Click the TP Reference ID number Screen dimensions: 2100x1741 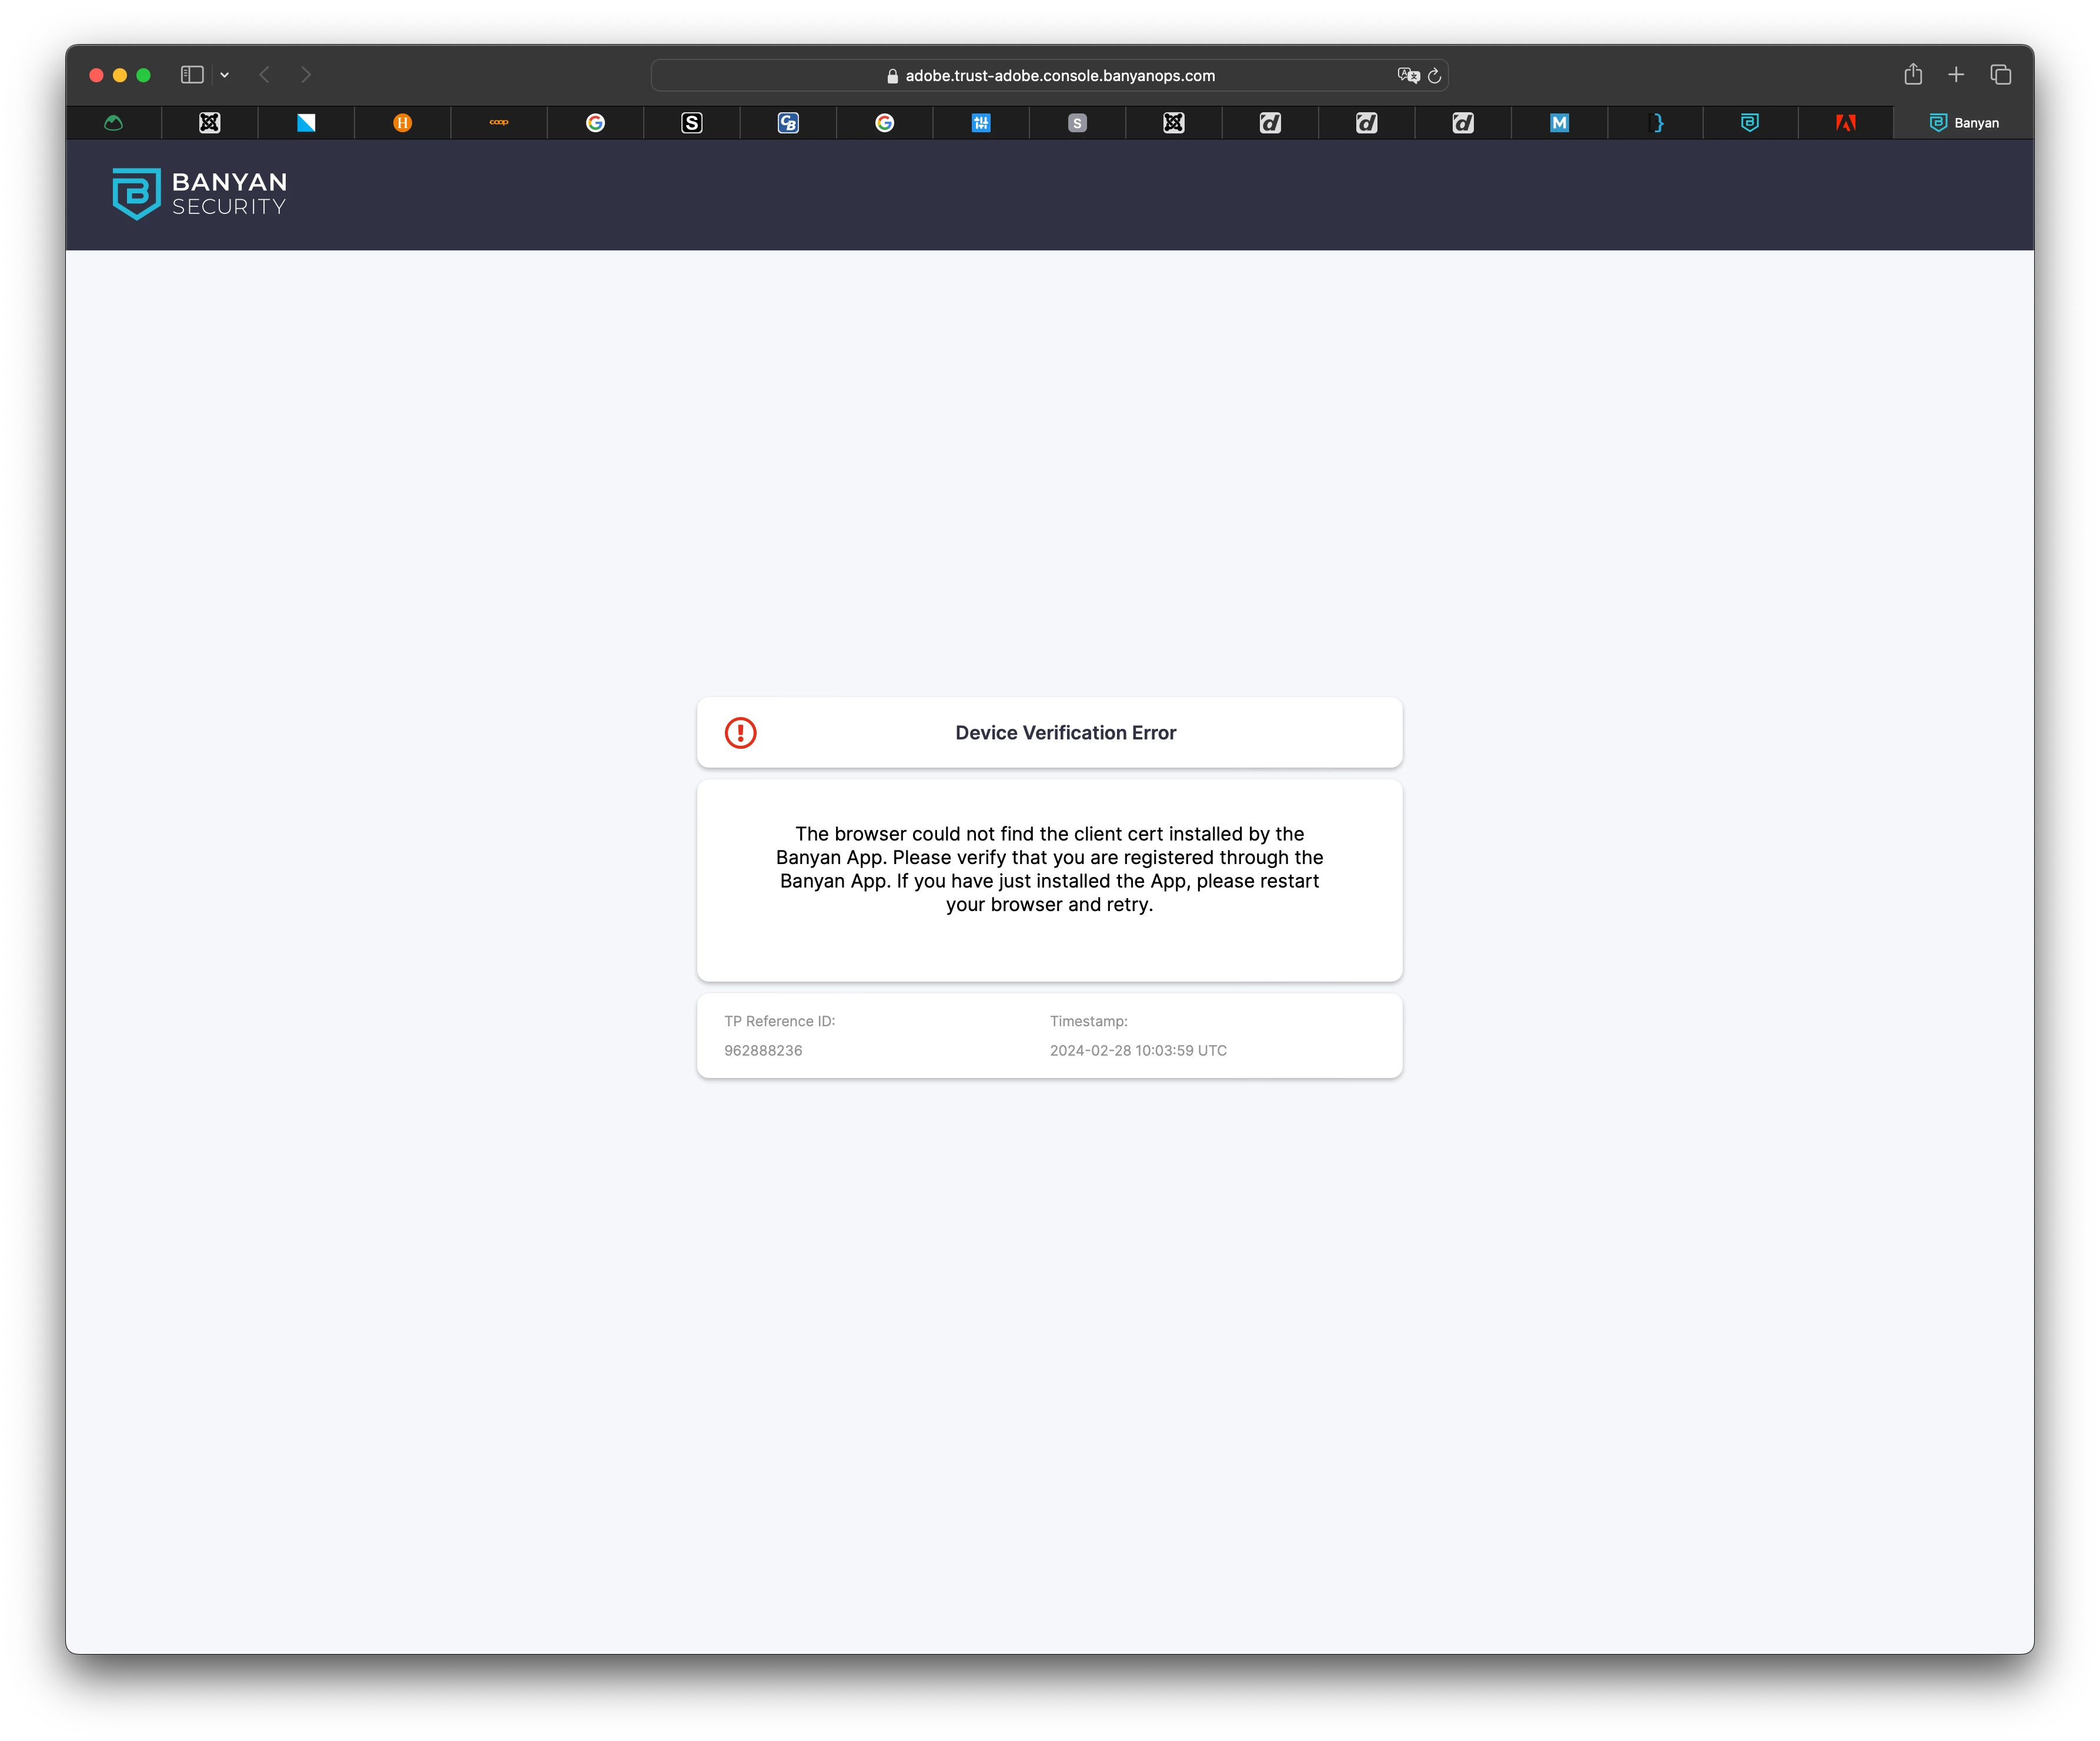[x=763, y=1050]
